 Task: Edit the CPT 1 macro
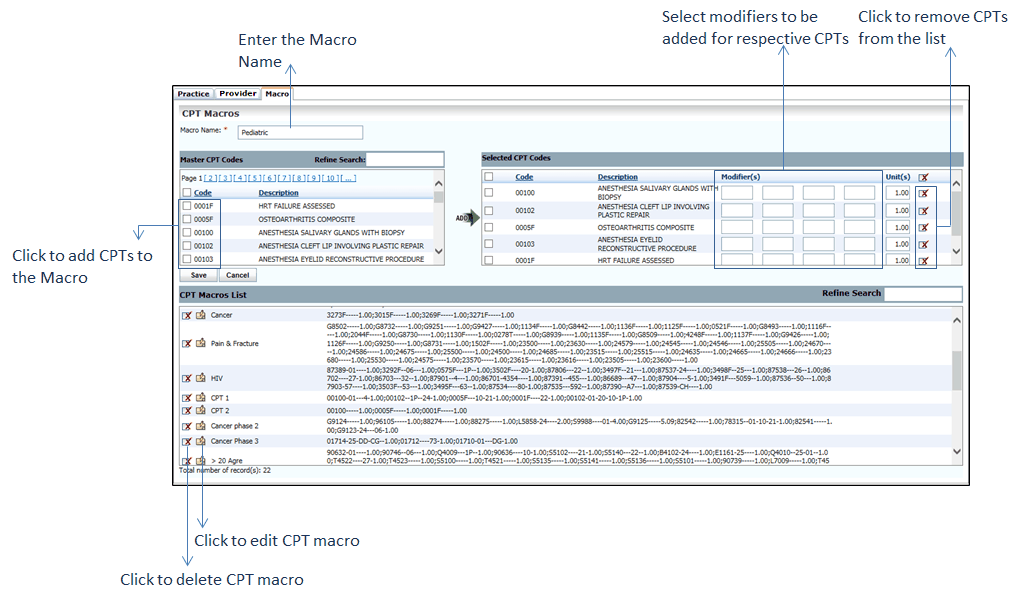(x=201, y=398)
